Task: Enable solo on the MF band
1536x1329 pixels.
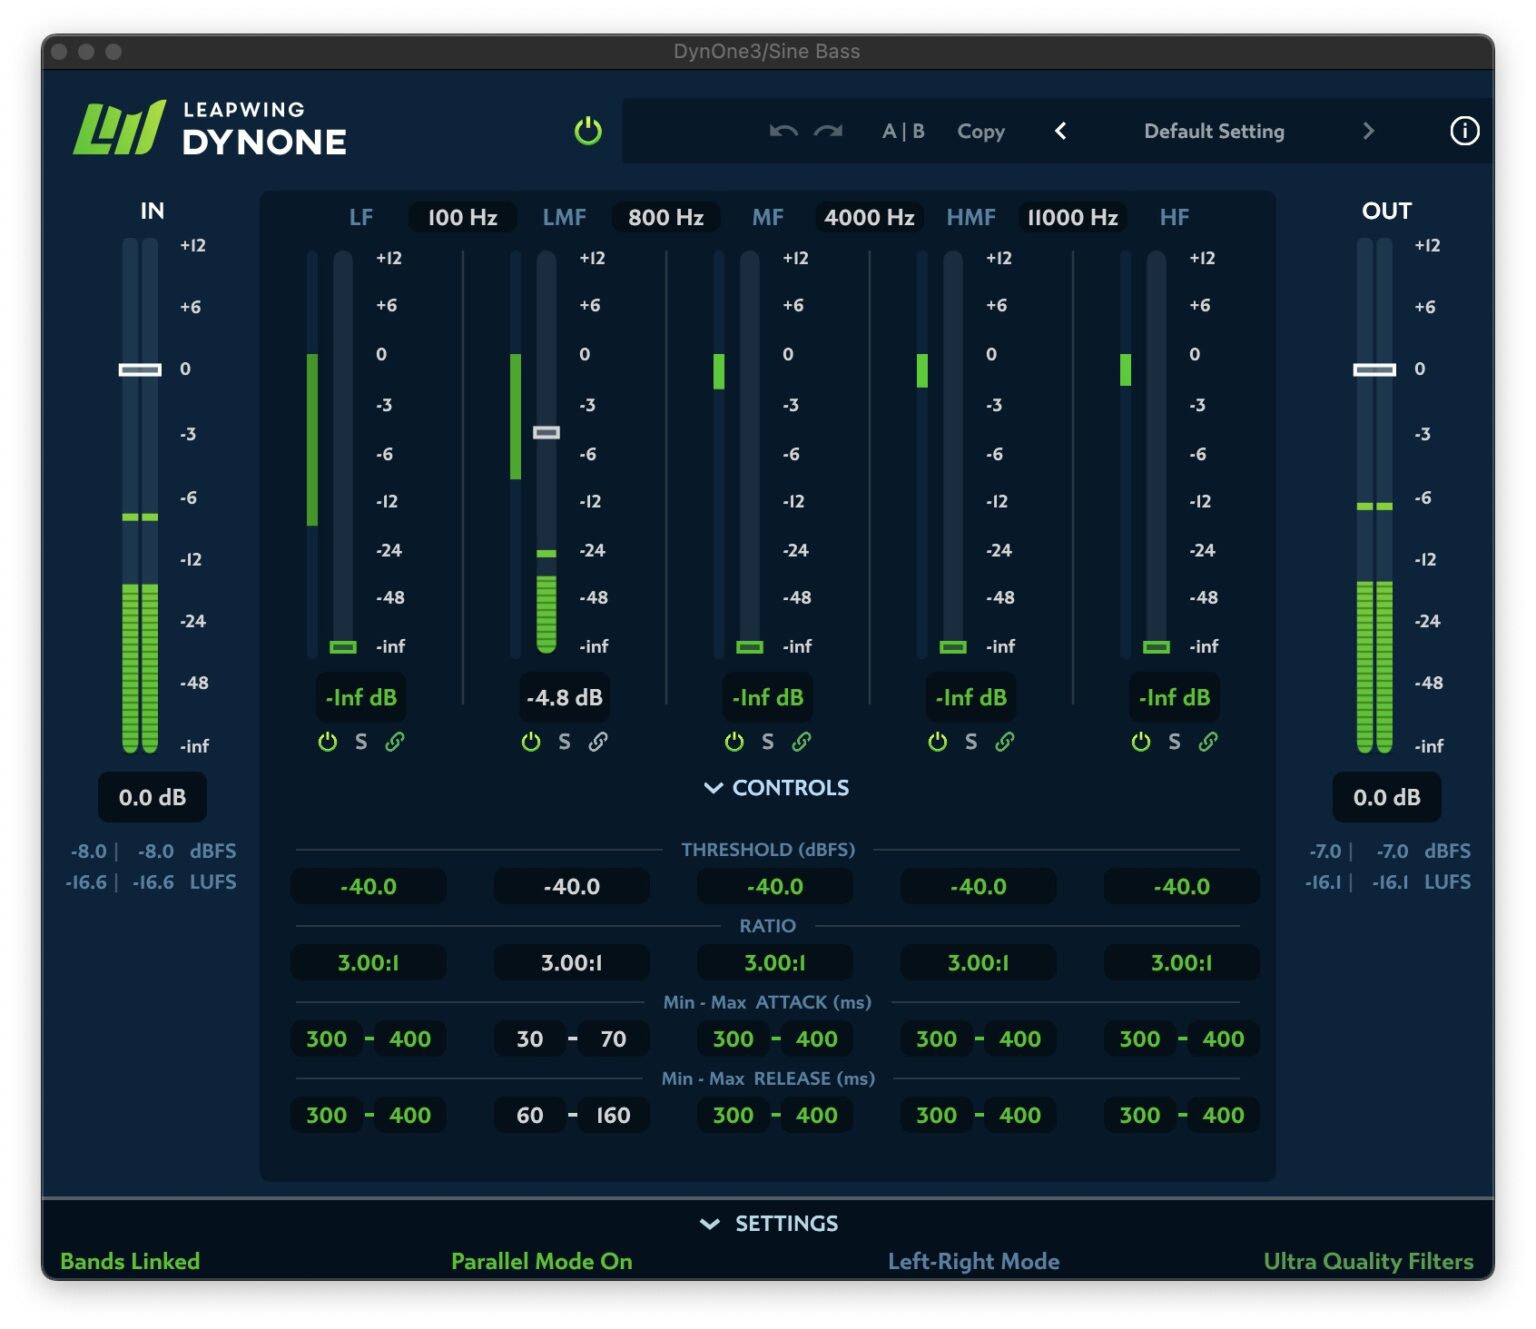Action: (x=766, y=741)
